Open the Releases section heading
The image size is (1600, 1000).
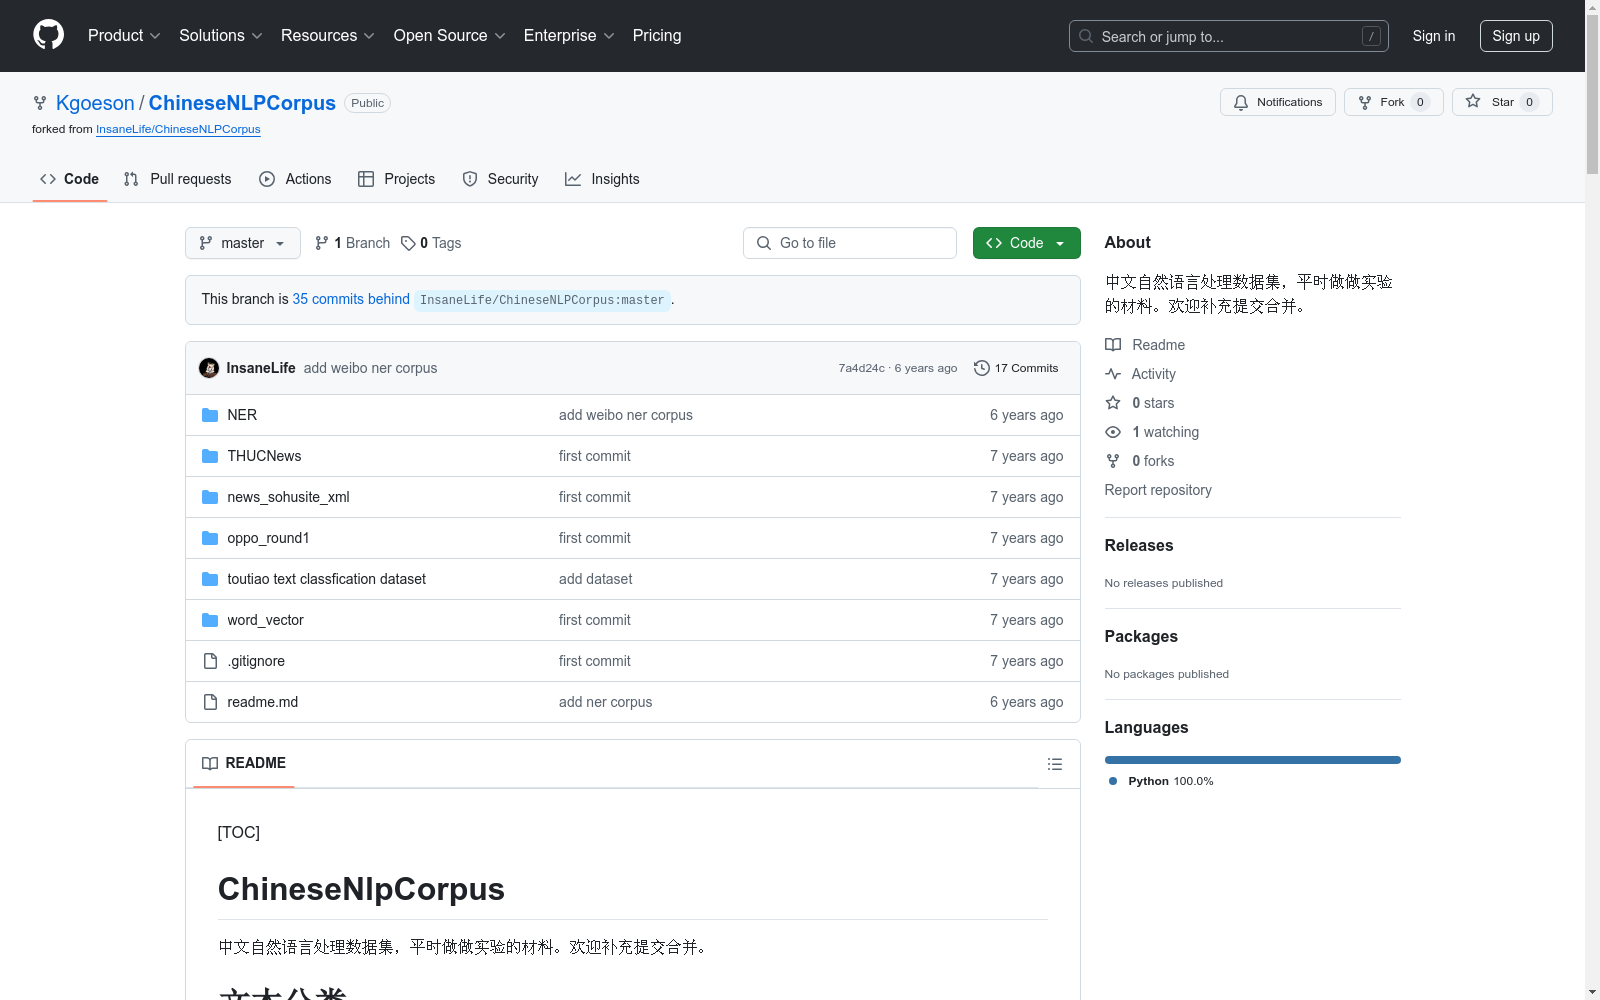coord(1139,545)
